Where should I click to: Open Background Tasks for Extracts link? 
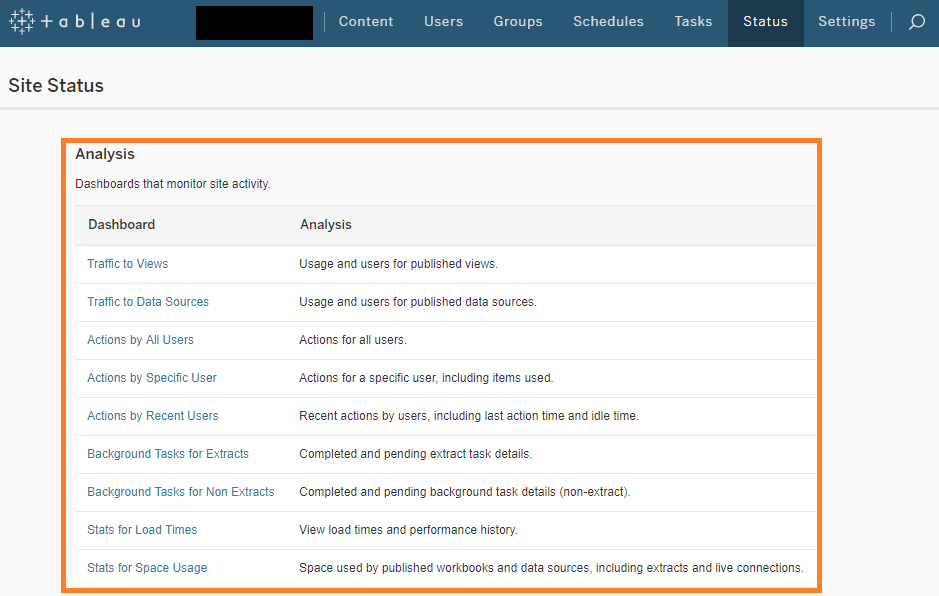(x=168, y=454)
